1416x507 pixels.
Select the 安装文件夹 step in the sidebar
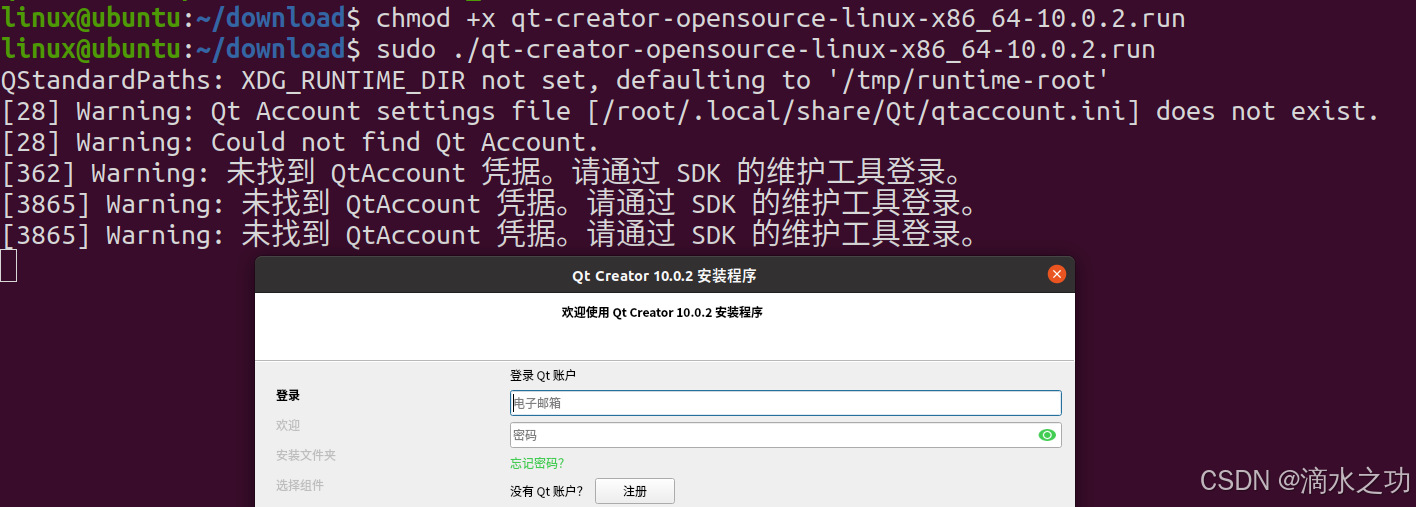coord(306,456)
